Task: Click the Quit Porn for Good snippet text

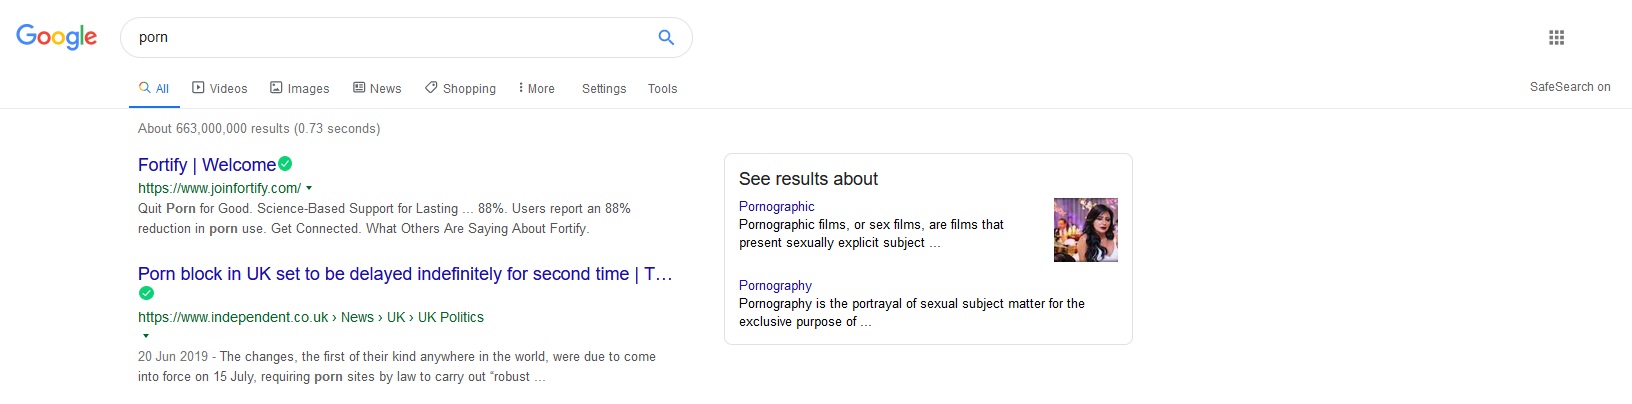Action: tap(384, 219)
